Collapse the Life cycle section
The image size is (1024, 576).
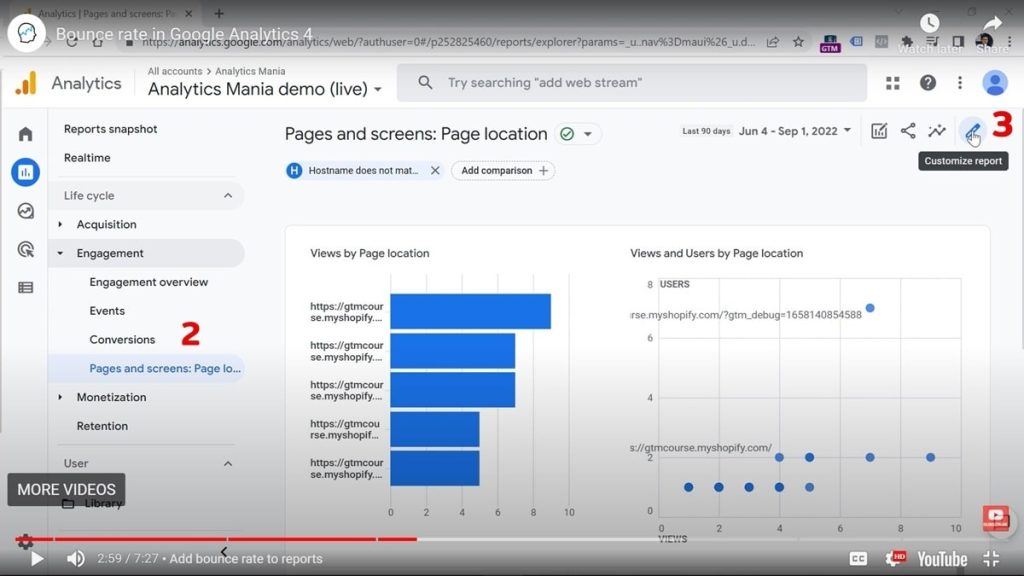tap(228, 195)
